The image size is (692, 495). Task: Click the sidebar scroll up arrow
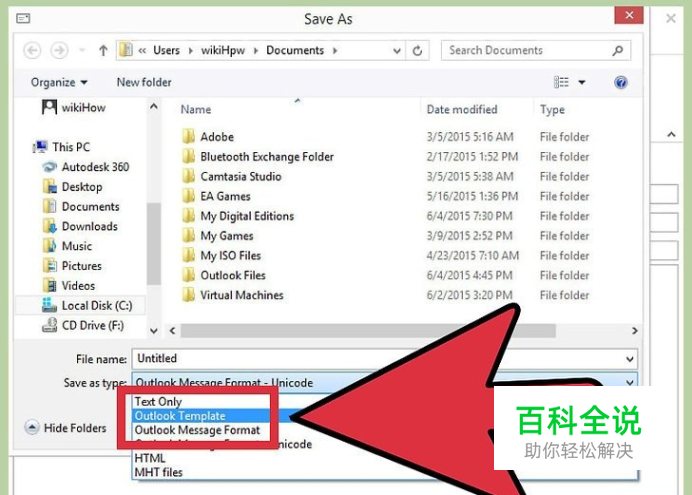(154, 106)
